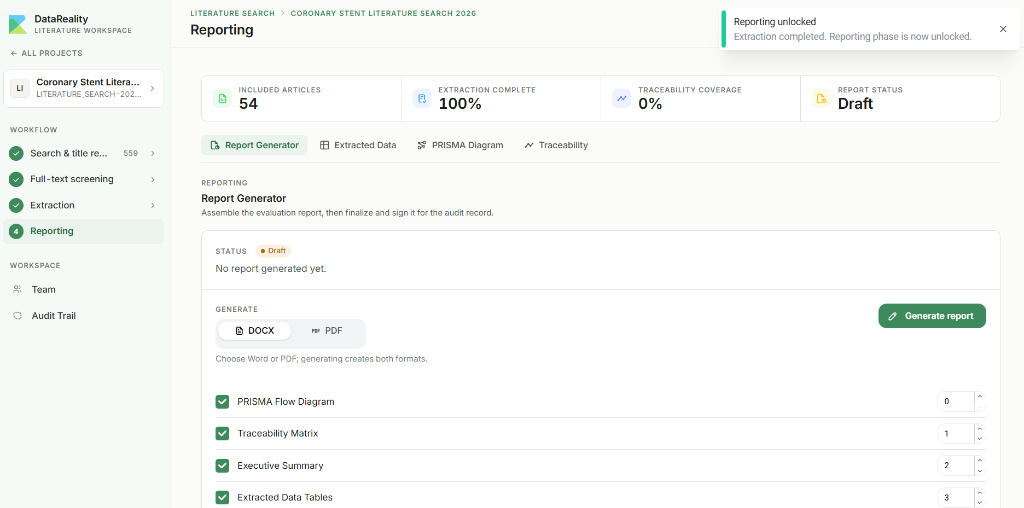Click the 'No report generated yet.' text
Image resolution: width=1024 pixels, height=508 pixels.
pos(271,268)
